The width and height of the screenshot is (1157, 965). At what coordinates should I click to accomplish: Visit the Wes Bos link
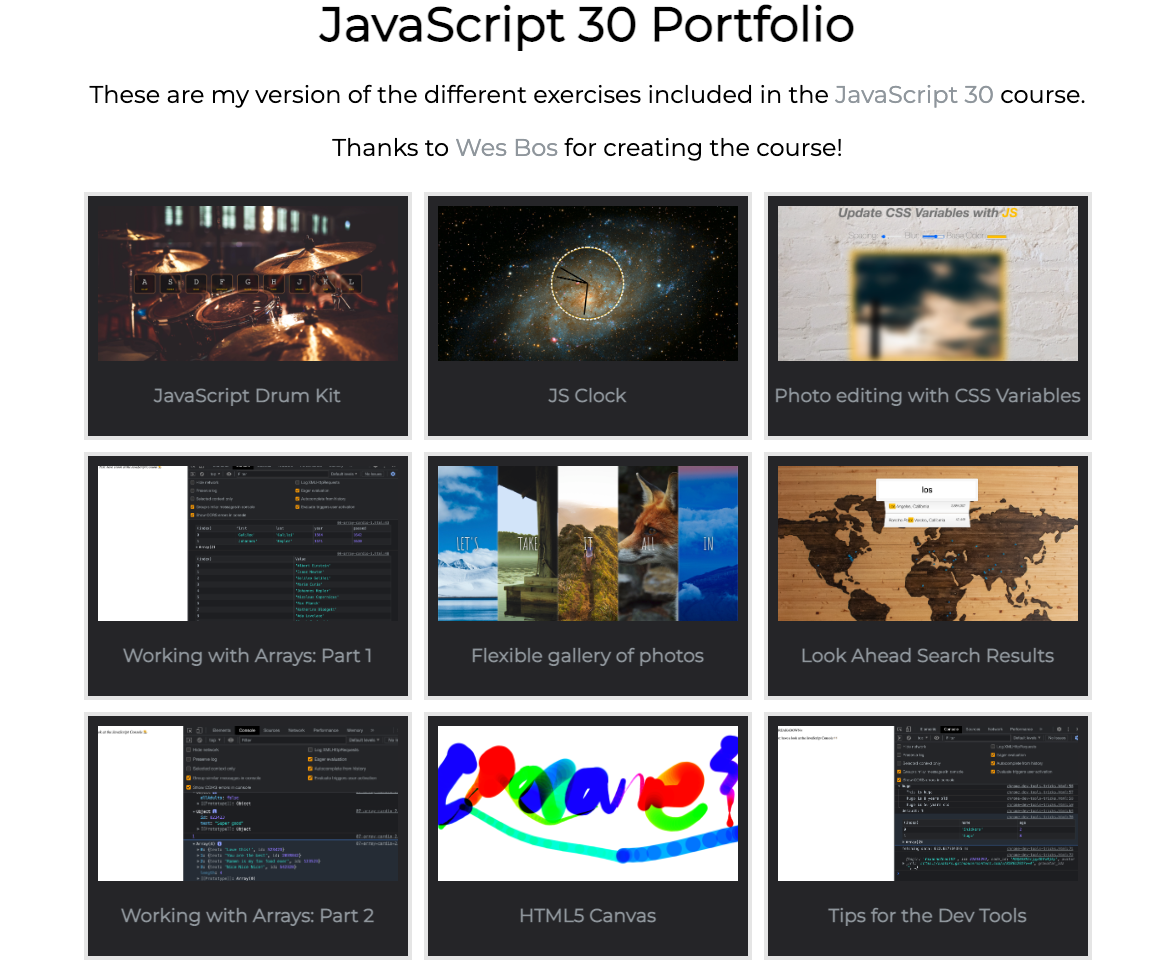(506, 148)
